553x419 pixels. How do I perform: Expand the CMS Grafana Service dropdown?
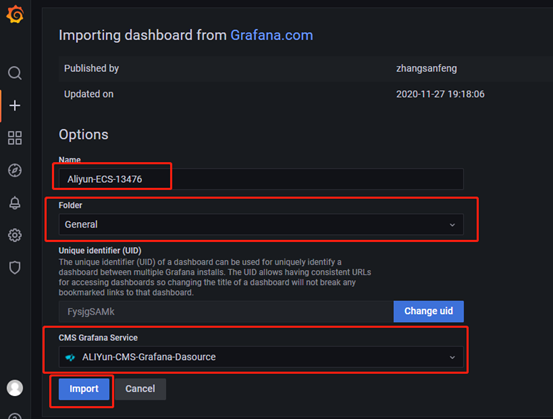click(261, 357)
